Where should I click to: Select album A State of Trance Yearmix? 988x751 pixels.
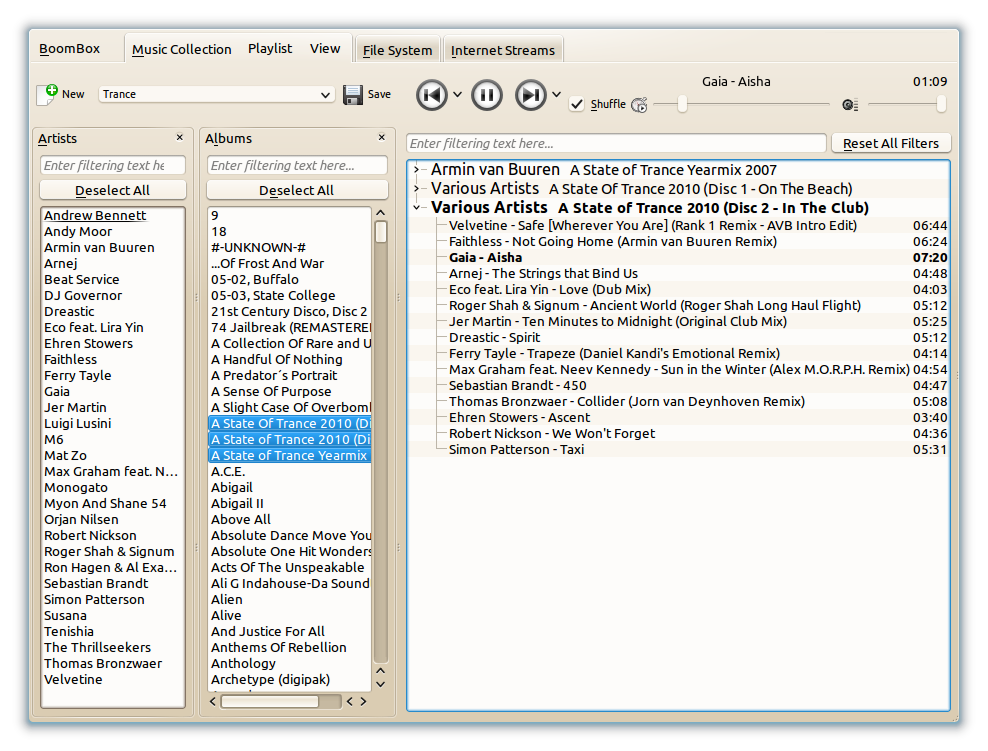(290, 456)
